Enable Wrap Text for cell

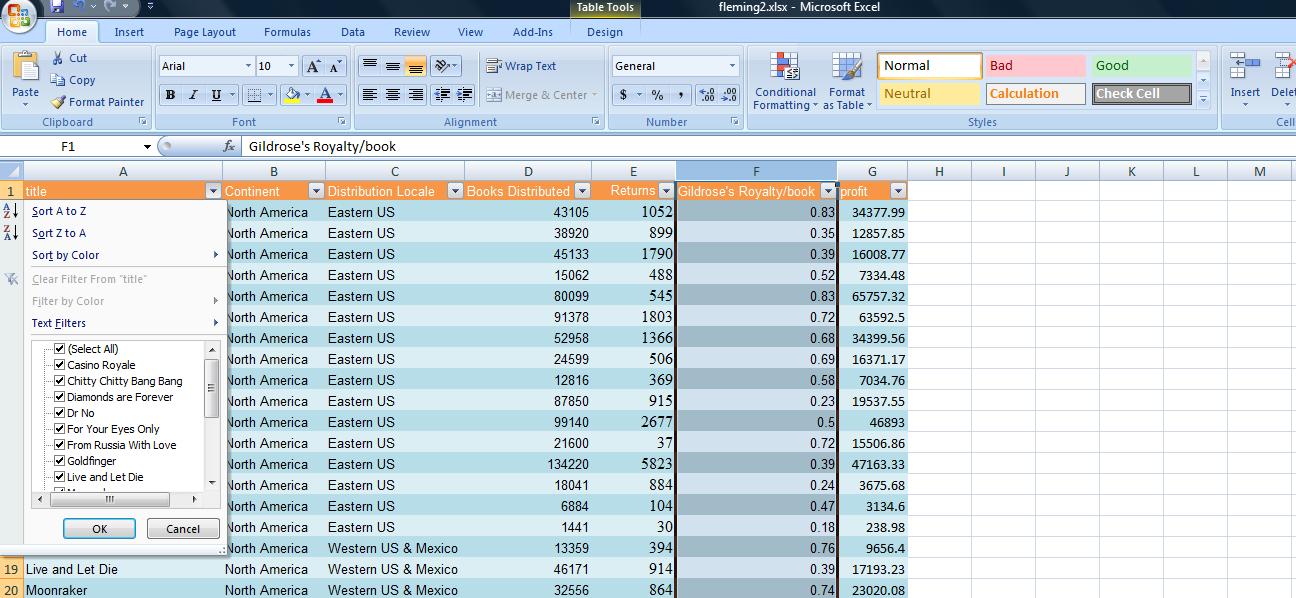coord(521,66)
